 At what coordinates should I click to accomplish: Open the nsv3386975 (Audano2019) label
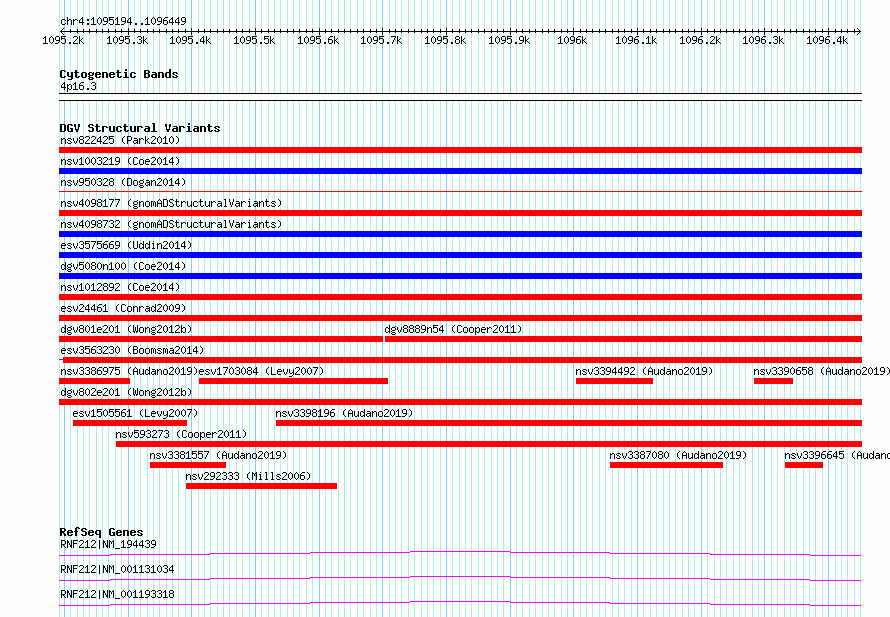pyautogui.click(x=129, y=371)
